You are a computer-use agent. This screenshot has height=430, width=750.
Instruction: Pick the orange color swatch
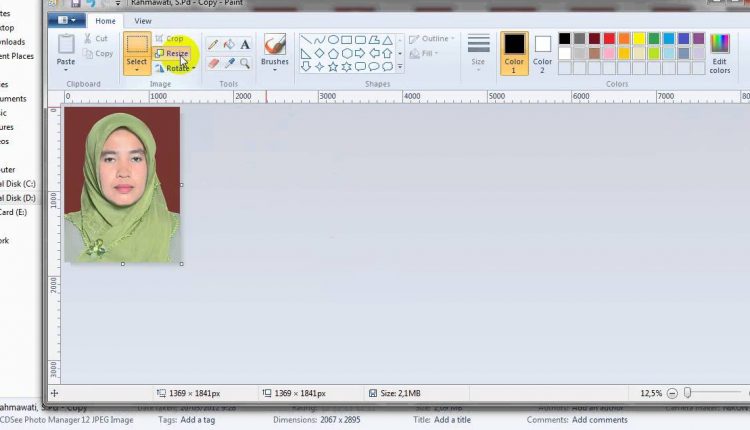[624, 39]
